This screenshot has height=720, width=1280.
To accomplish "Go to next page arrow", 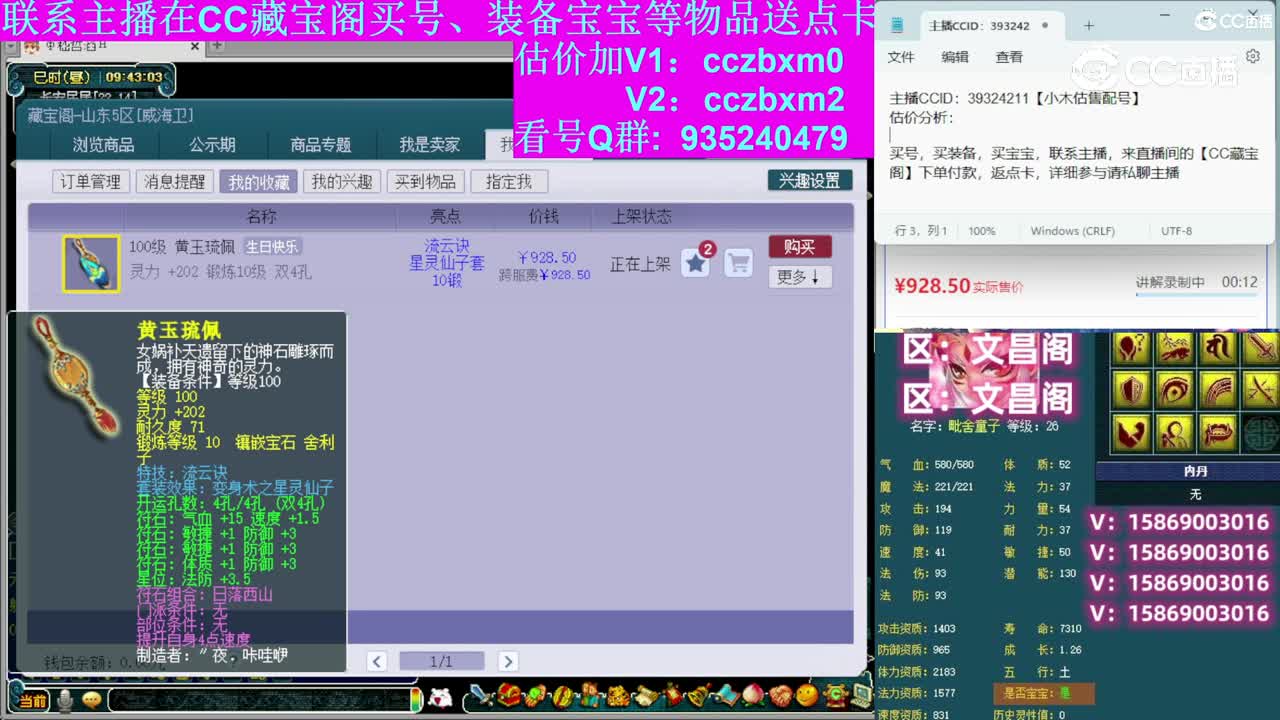I will click(x=507, y=661).
